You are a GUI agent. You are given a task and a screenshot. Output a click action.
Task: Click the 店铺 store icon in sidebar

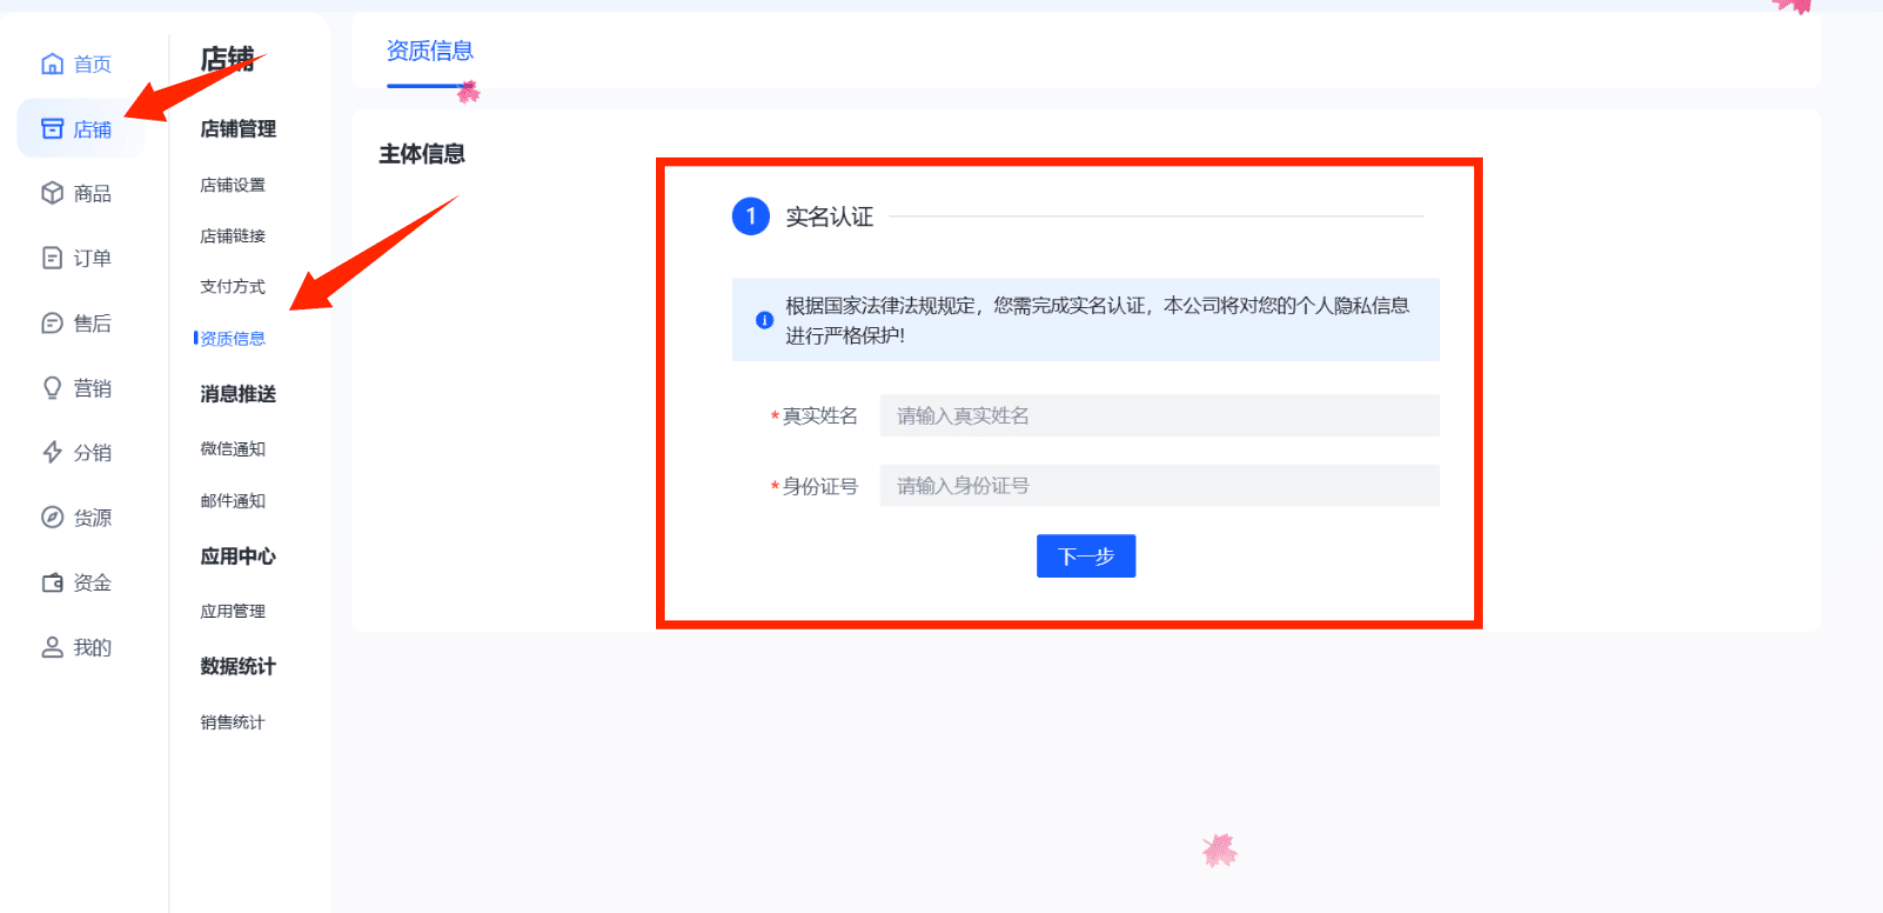[x=52, y=128]
